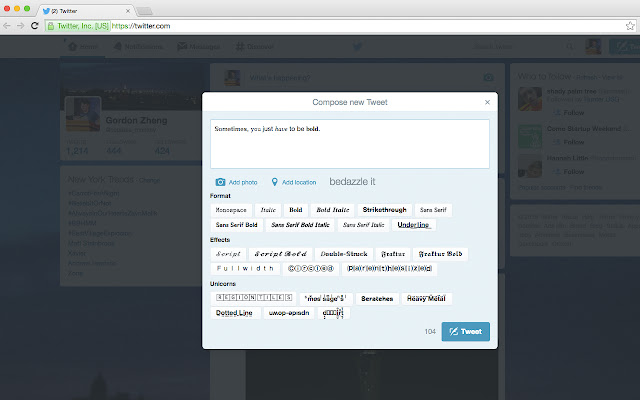This screenshot has height=400, width=640.
Task: Click the browser forward arrow
Action: click(x=20, y=26)
